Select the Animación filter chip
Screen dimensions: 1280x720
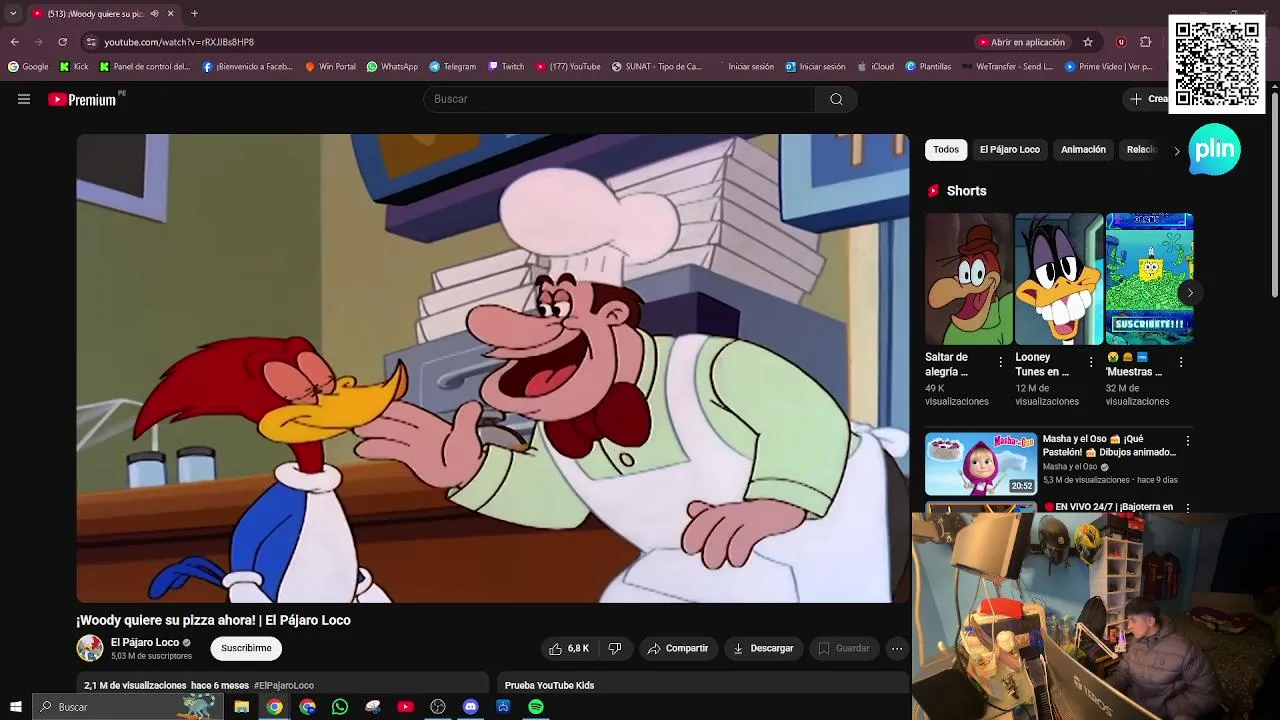click(x=1083, y=150)
